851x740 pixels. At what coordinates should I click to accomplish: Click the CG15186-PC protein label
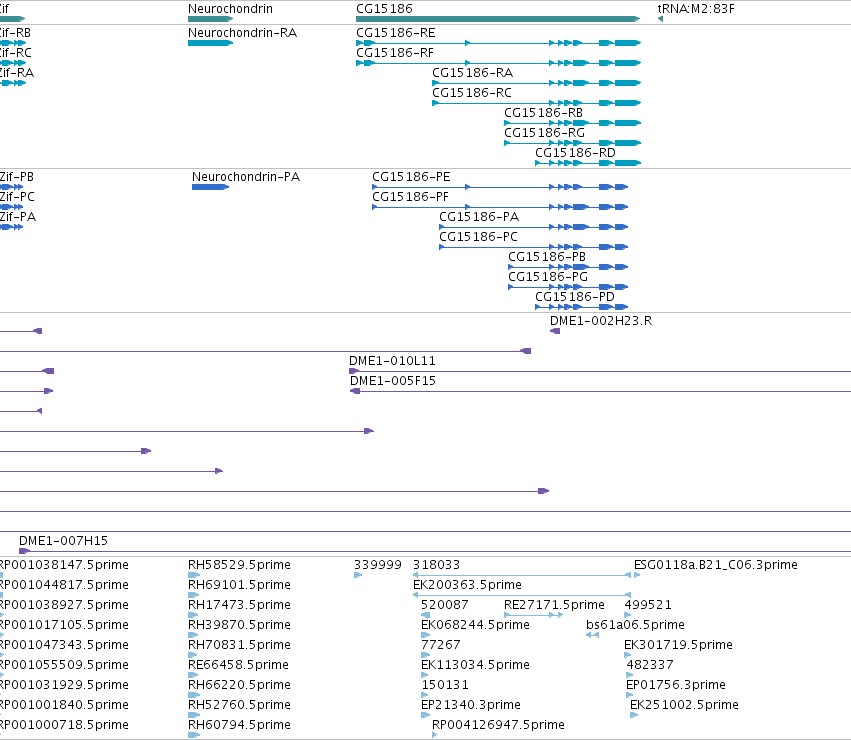pos(478,237)
